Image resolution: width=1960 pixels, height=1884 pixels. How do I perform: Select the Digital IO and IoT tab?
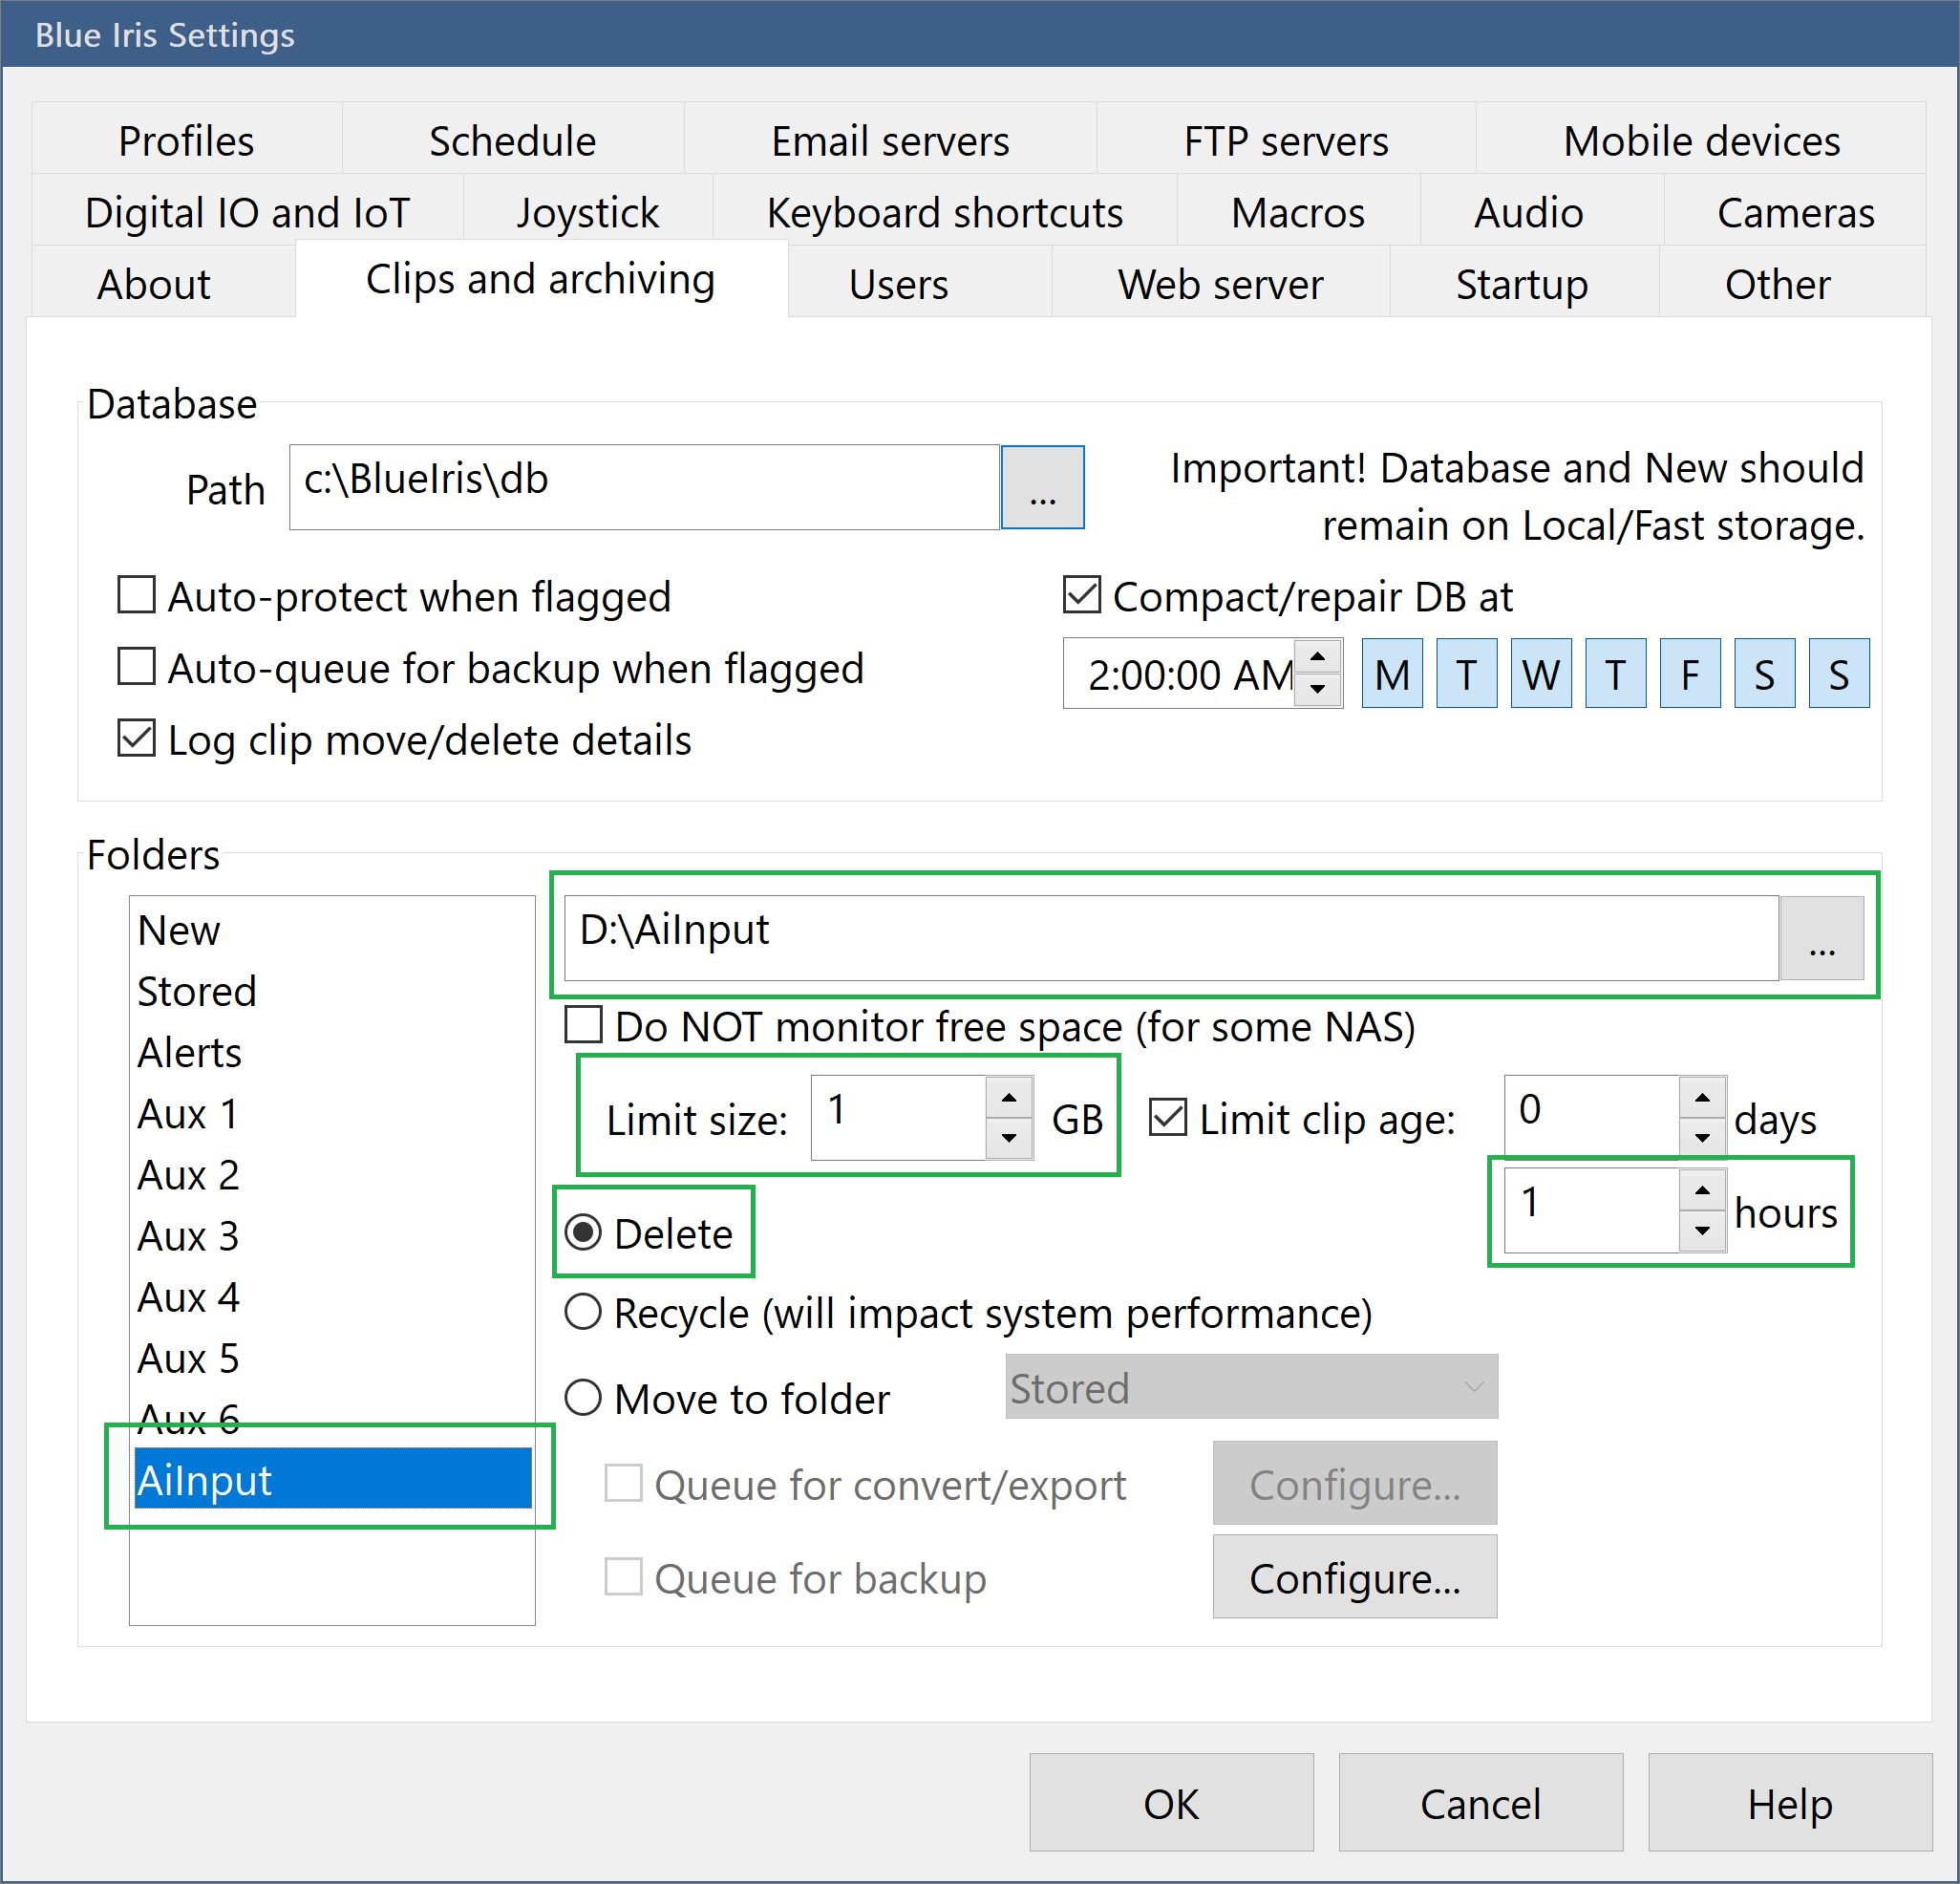point(247,212)
